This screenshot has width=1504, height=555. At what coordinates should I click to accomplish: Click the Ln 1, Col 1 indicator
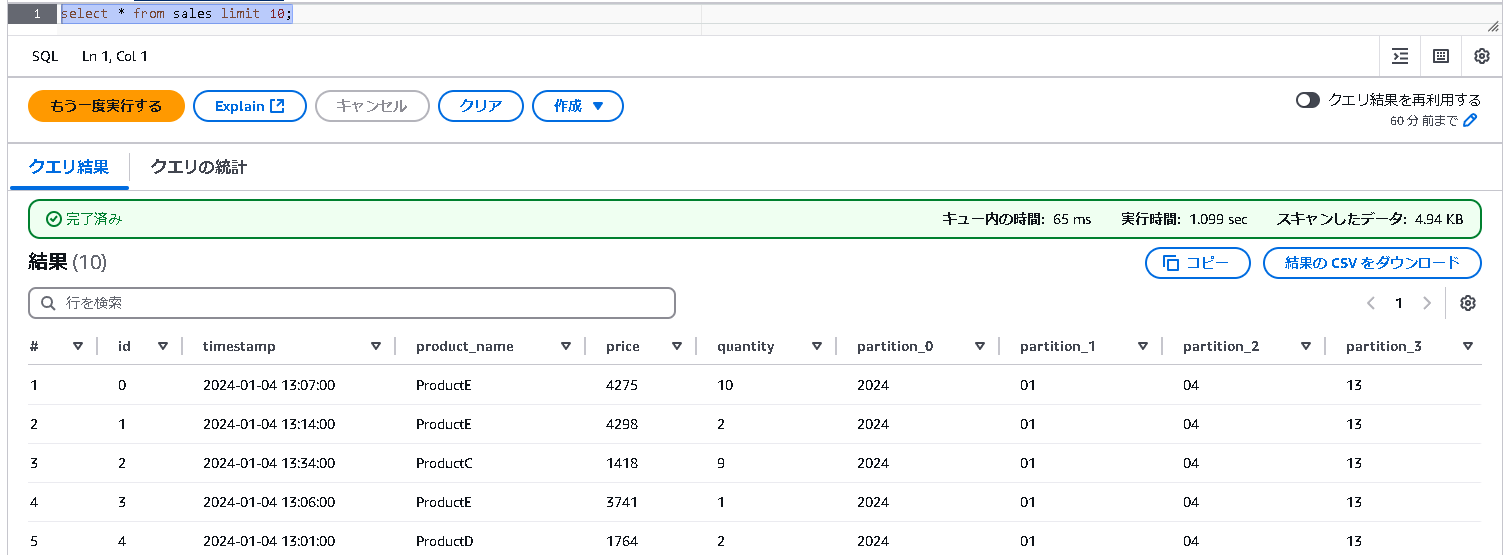coord(115,57)
